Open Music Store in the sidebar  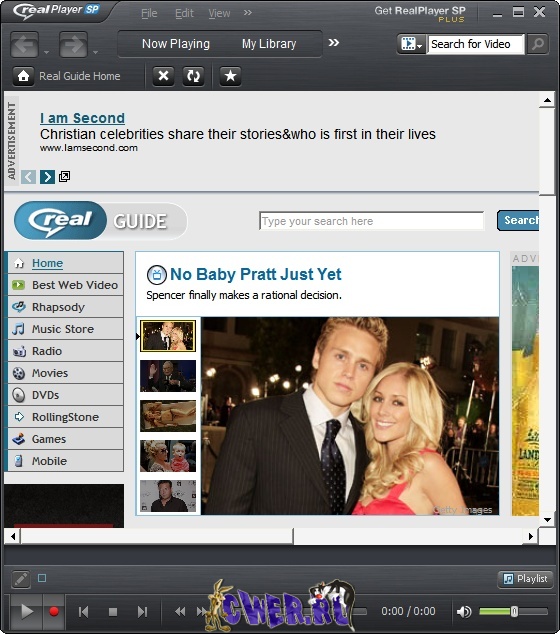pyautogui.click(x=66, y=329)
